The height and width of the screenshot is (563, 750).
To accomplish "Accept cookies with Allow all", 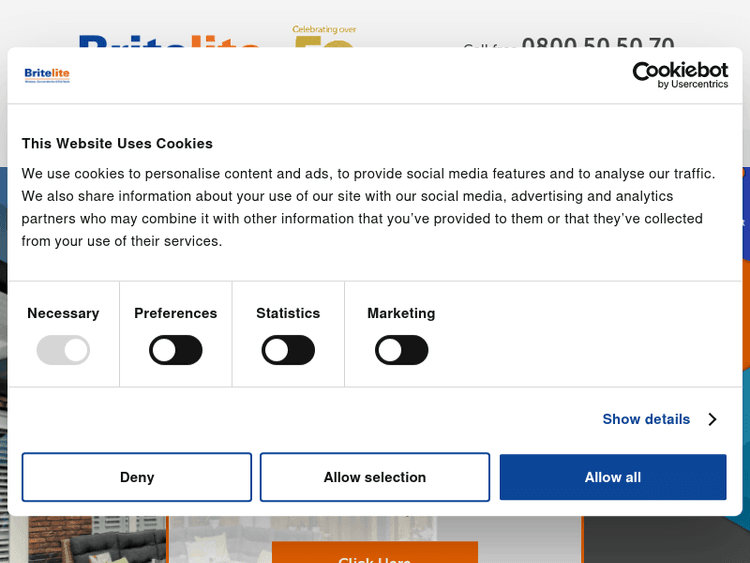I will pyautogui.click(x=613, y=477).
